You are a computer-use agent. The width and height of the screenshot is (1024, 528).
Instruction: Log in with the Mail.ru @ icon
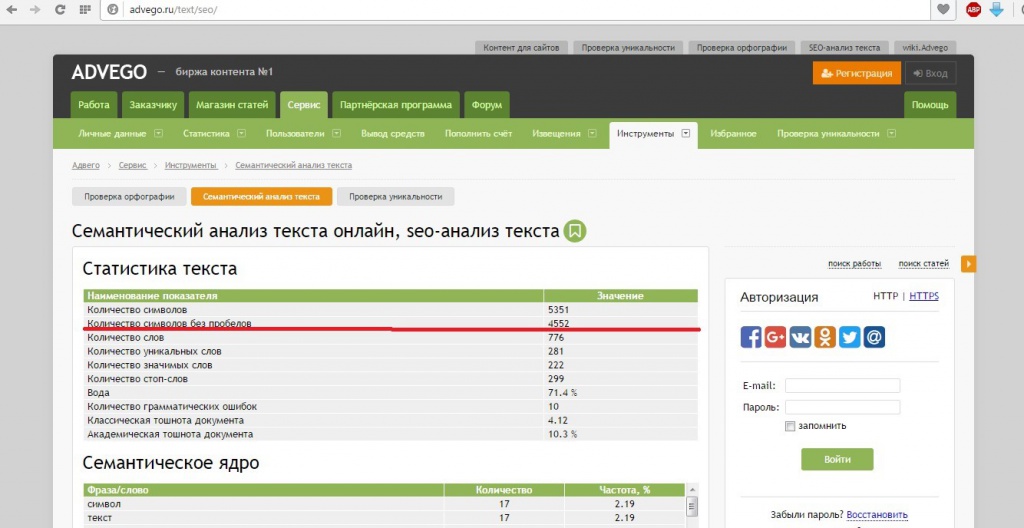(x=874, y=337)
